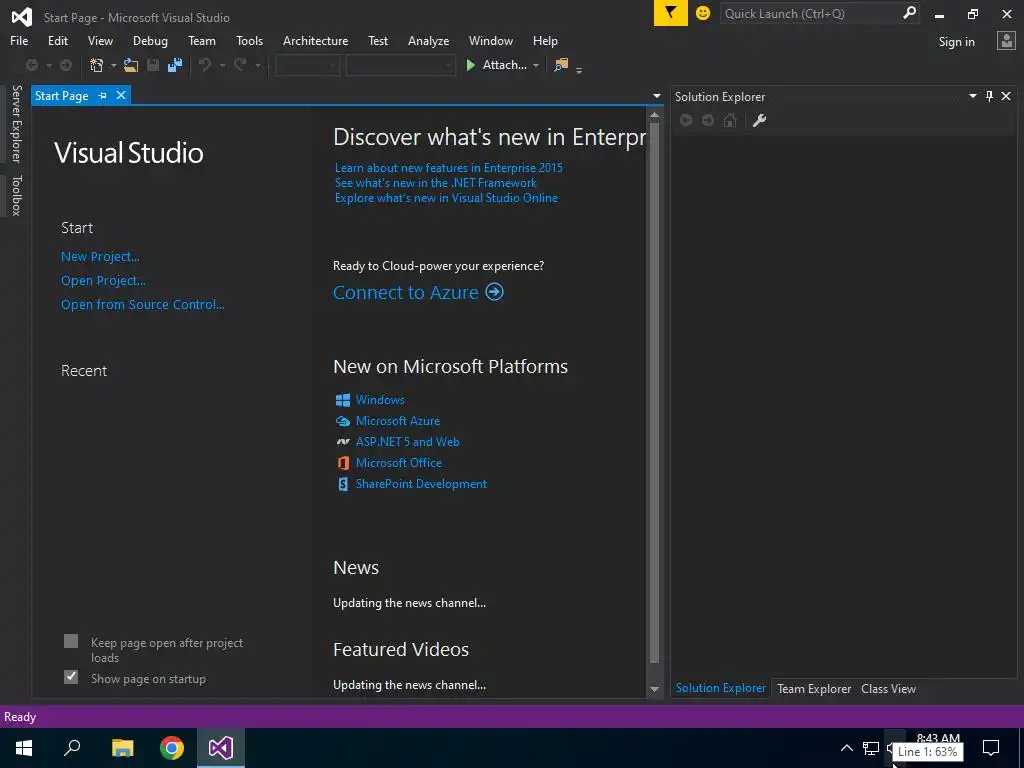Screen dimensions: 1024x768
Task: Click the Solution Explorer Forward icon
Action: point(708,120)
